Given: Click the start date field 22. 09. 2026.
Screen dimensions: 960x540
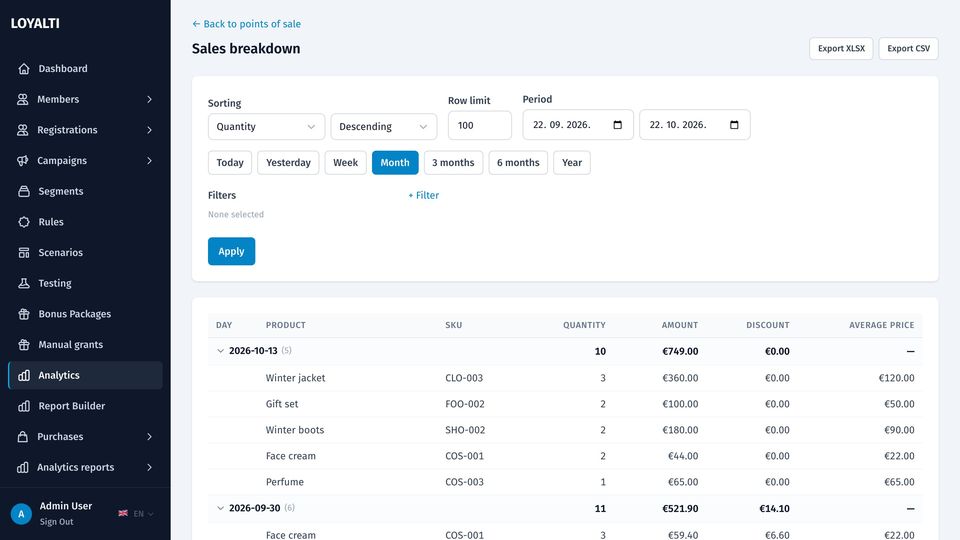Looking at the screenshot, I should click(x=578, y=125).
